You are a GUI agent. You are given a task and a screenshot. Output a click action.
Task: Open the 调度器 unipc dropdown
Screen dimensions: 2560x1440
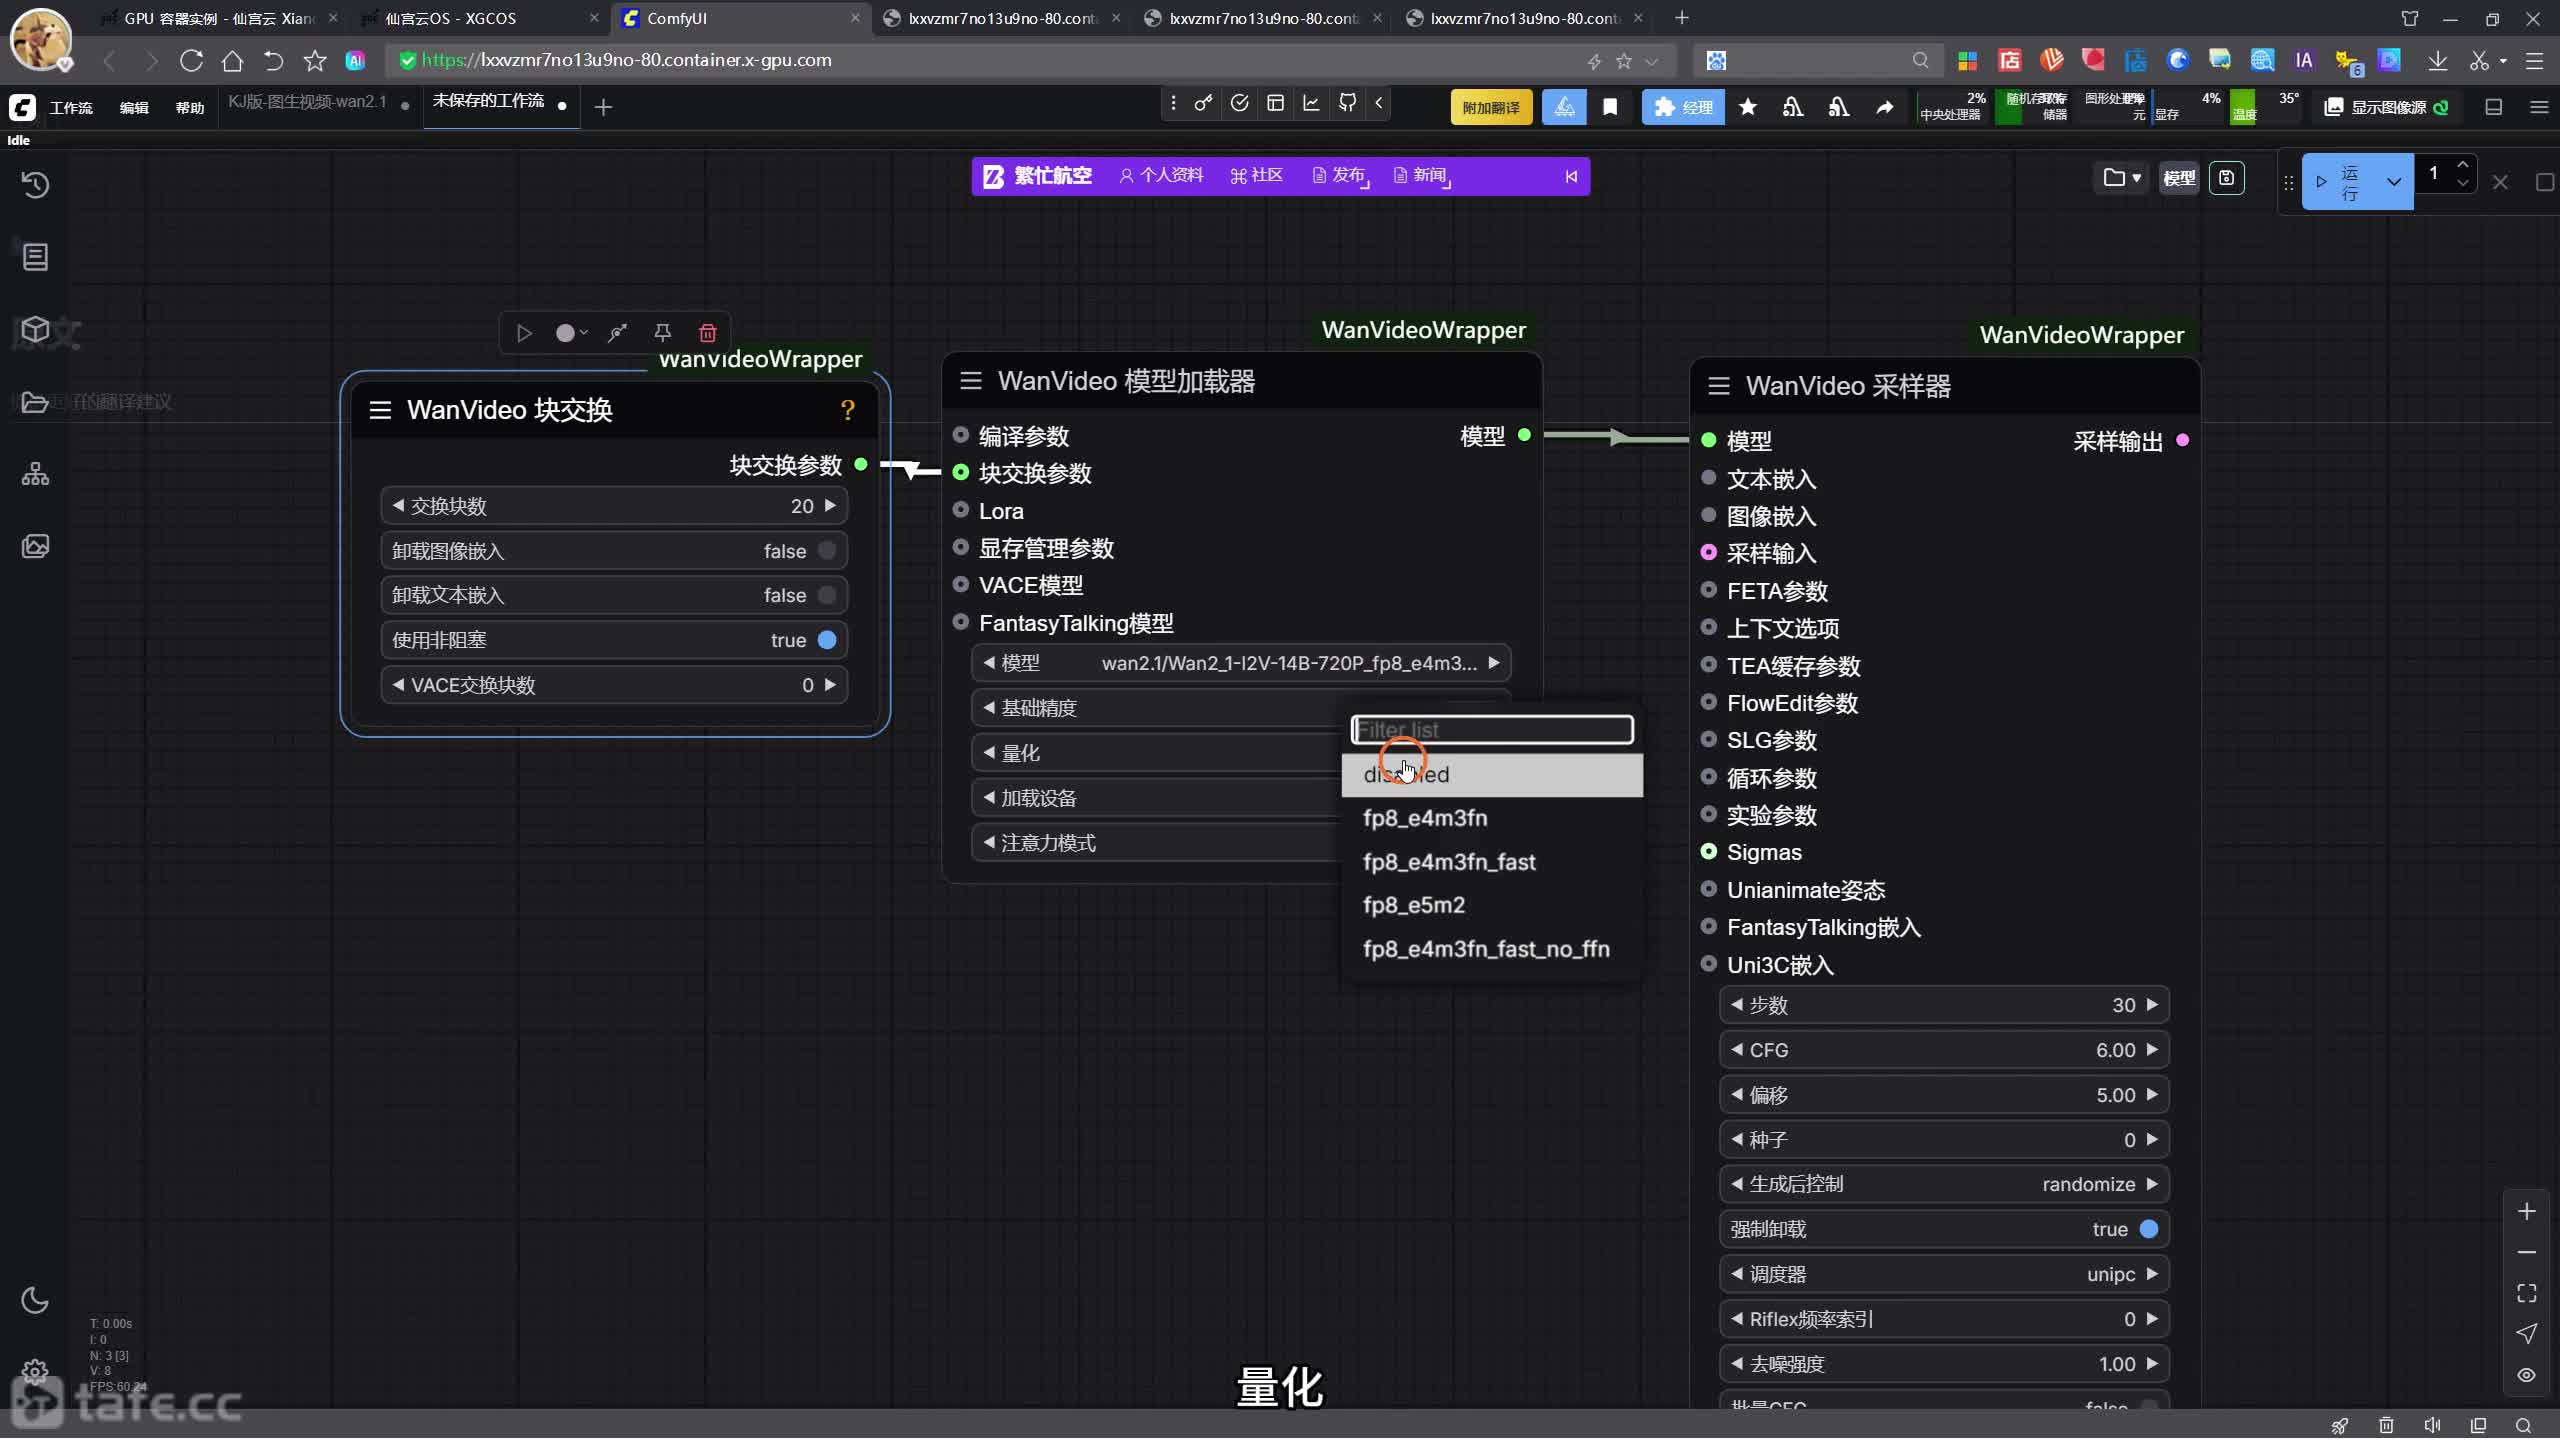[x=1944, y=1274]
